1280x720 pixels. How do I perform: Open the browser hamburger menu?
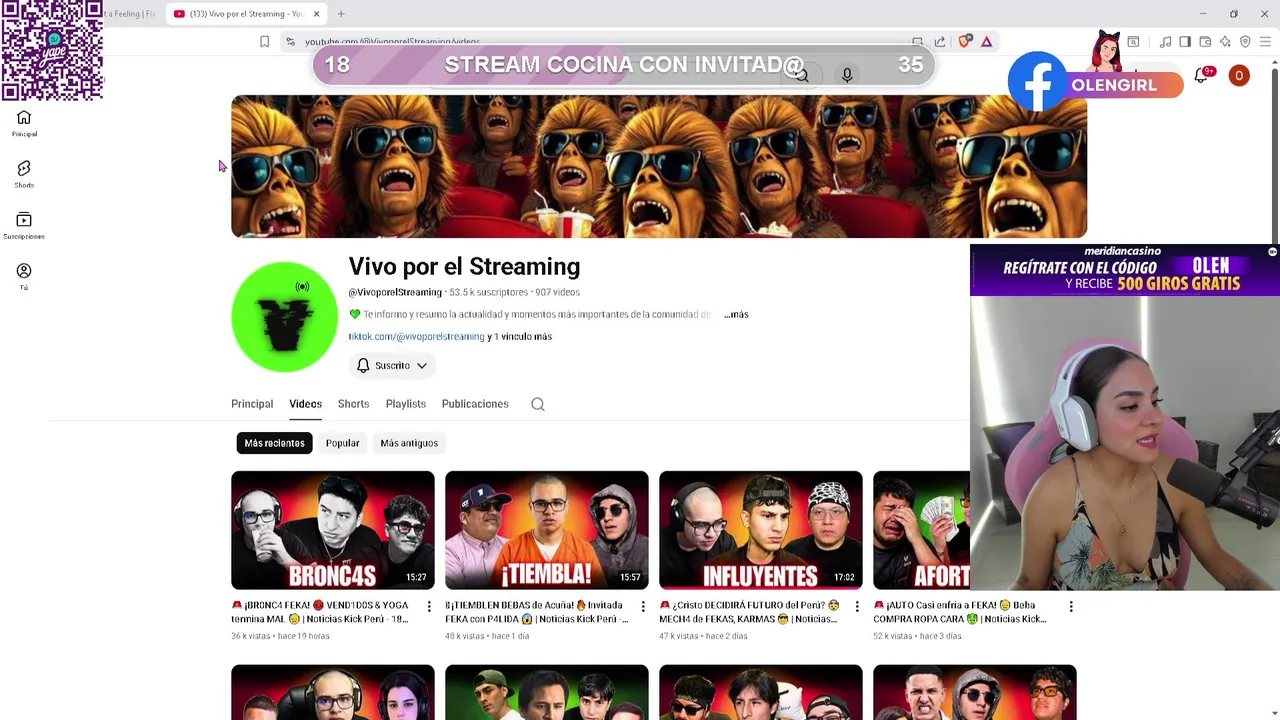pyautogui.click(x=1265, y=42)
